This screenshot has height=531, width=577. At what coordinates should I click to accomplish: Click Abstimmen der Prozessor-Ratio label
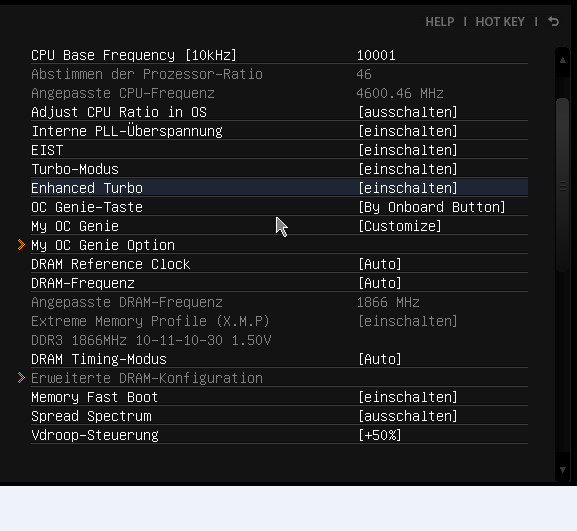[x=147, y=74]
